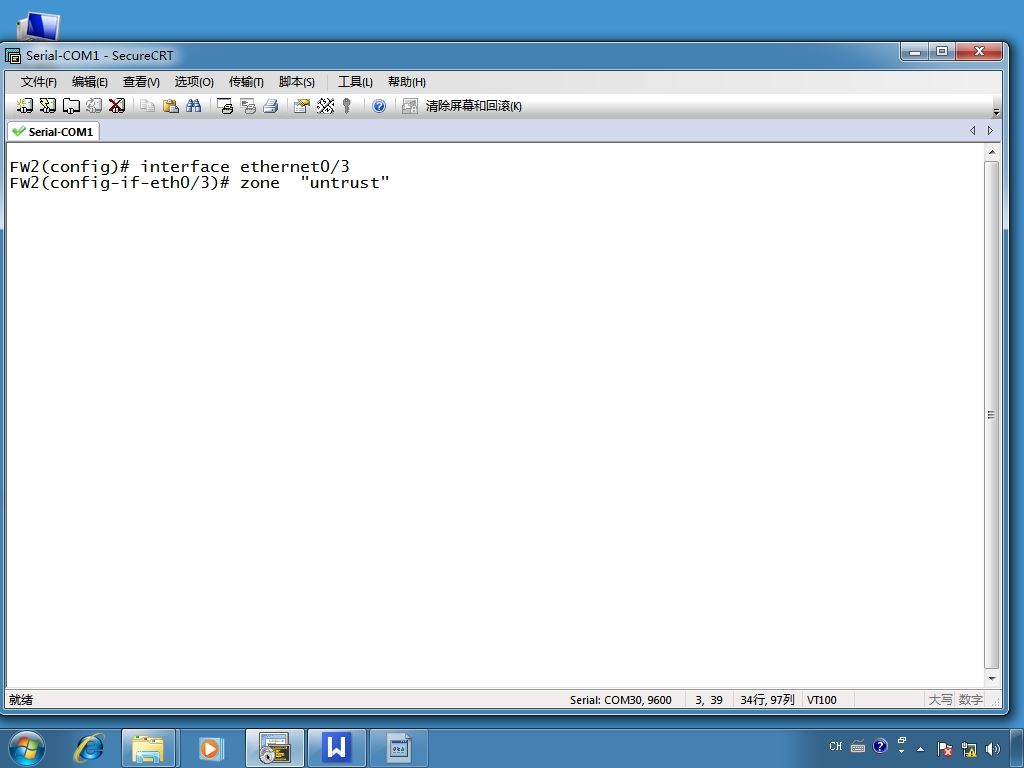The width and height of the screenshot is (1024, 768).
Task: Open the Windows Start button
Action: [x=27, y=748]
